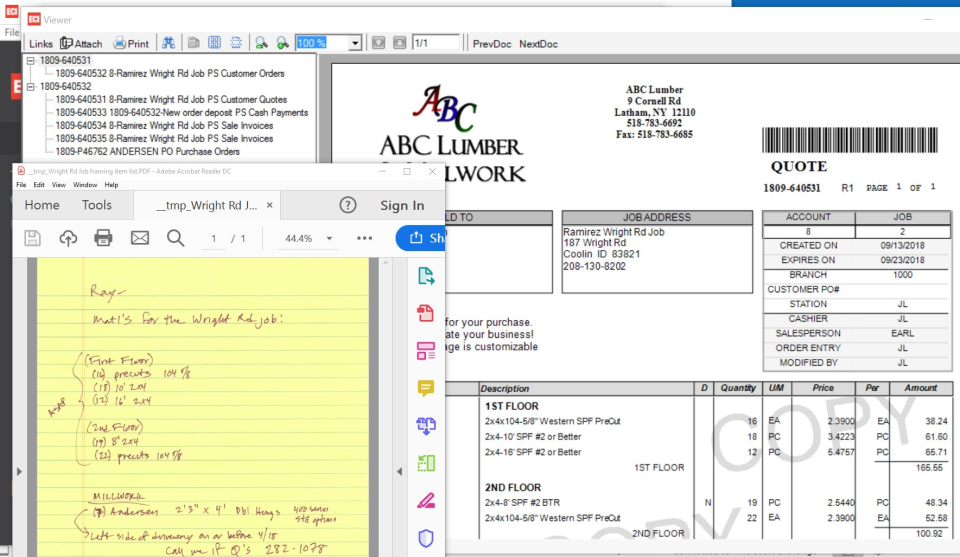
Task: Click the printer icon in Acrobat toolbar
Action: [103, 237]
